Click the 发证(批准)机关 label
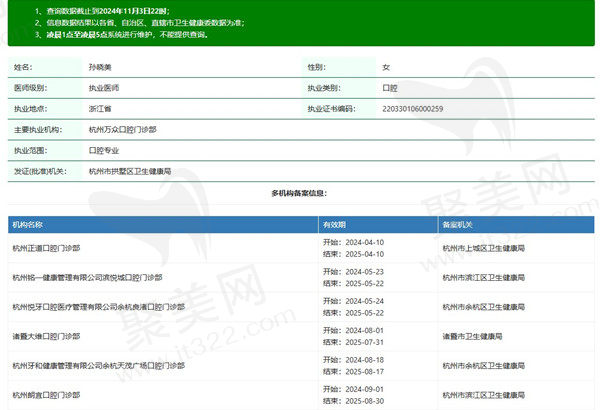The width and height of the screenshot is (600, 410). (40, 171)
